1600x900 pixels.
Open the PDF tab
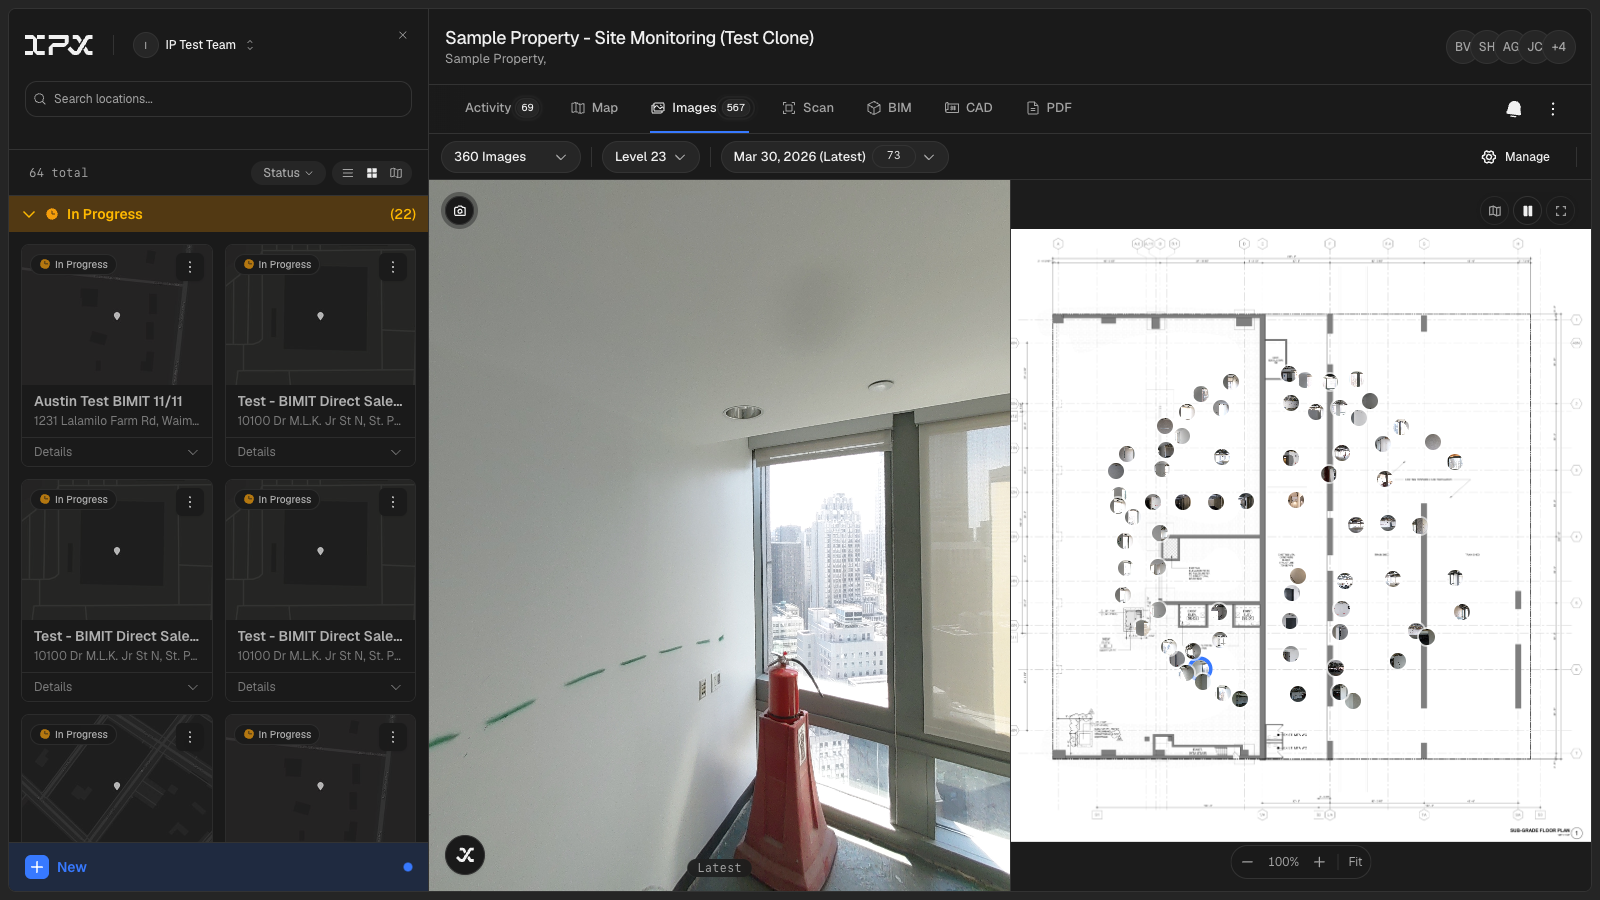pyautogui.click(x=1049, y=108)
